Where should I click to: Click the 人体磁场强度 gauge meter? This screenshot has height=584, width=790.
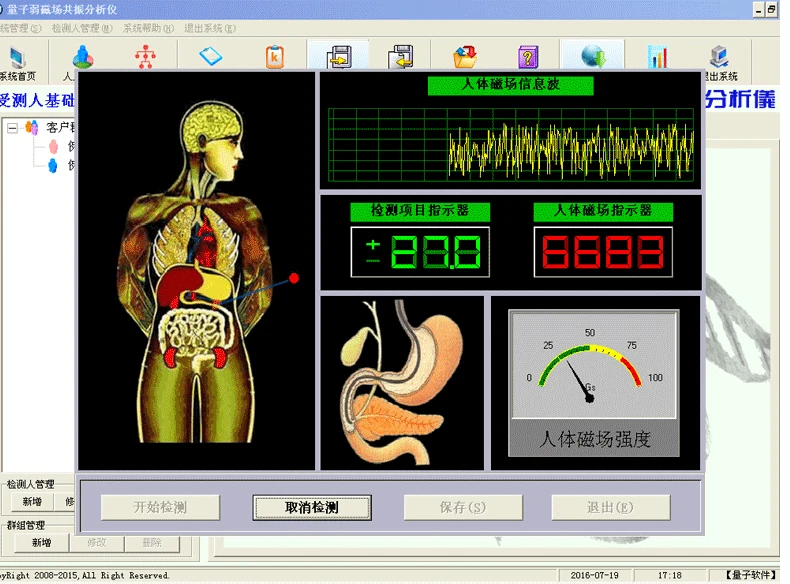pos(594,364)
